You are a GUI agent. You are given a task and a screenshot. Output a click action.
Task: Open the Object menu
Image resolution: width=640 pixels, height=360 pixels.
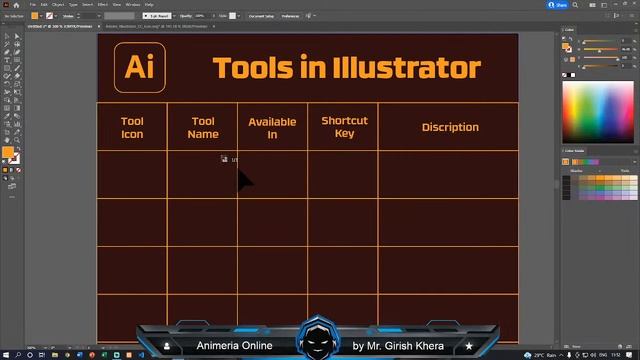coord(58,4)
